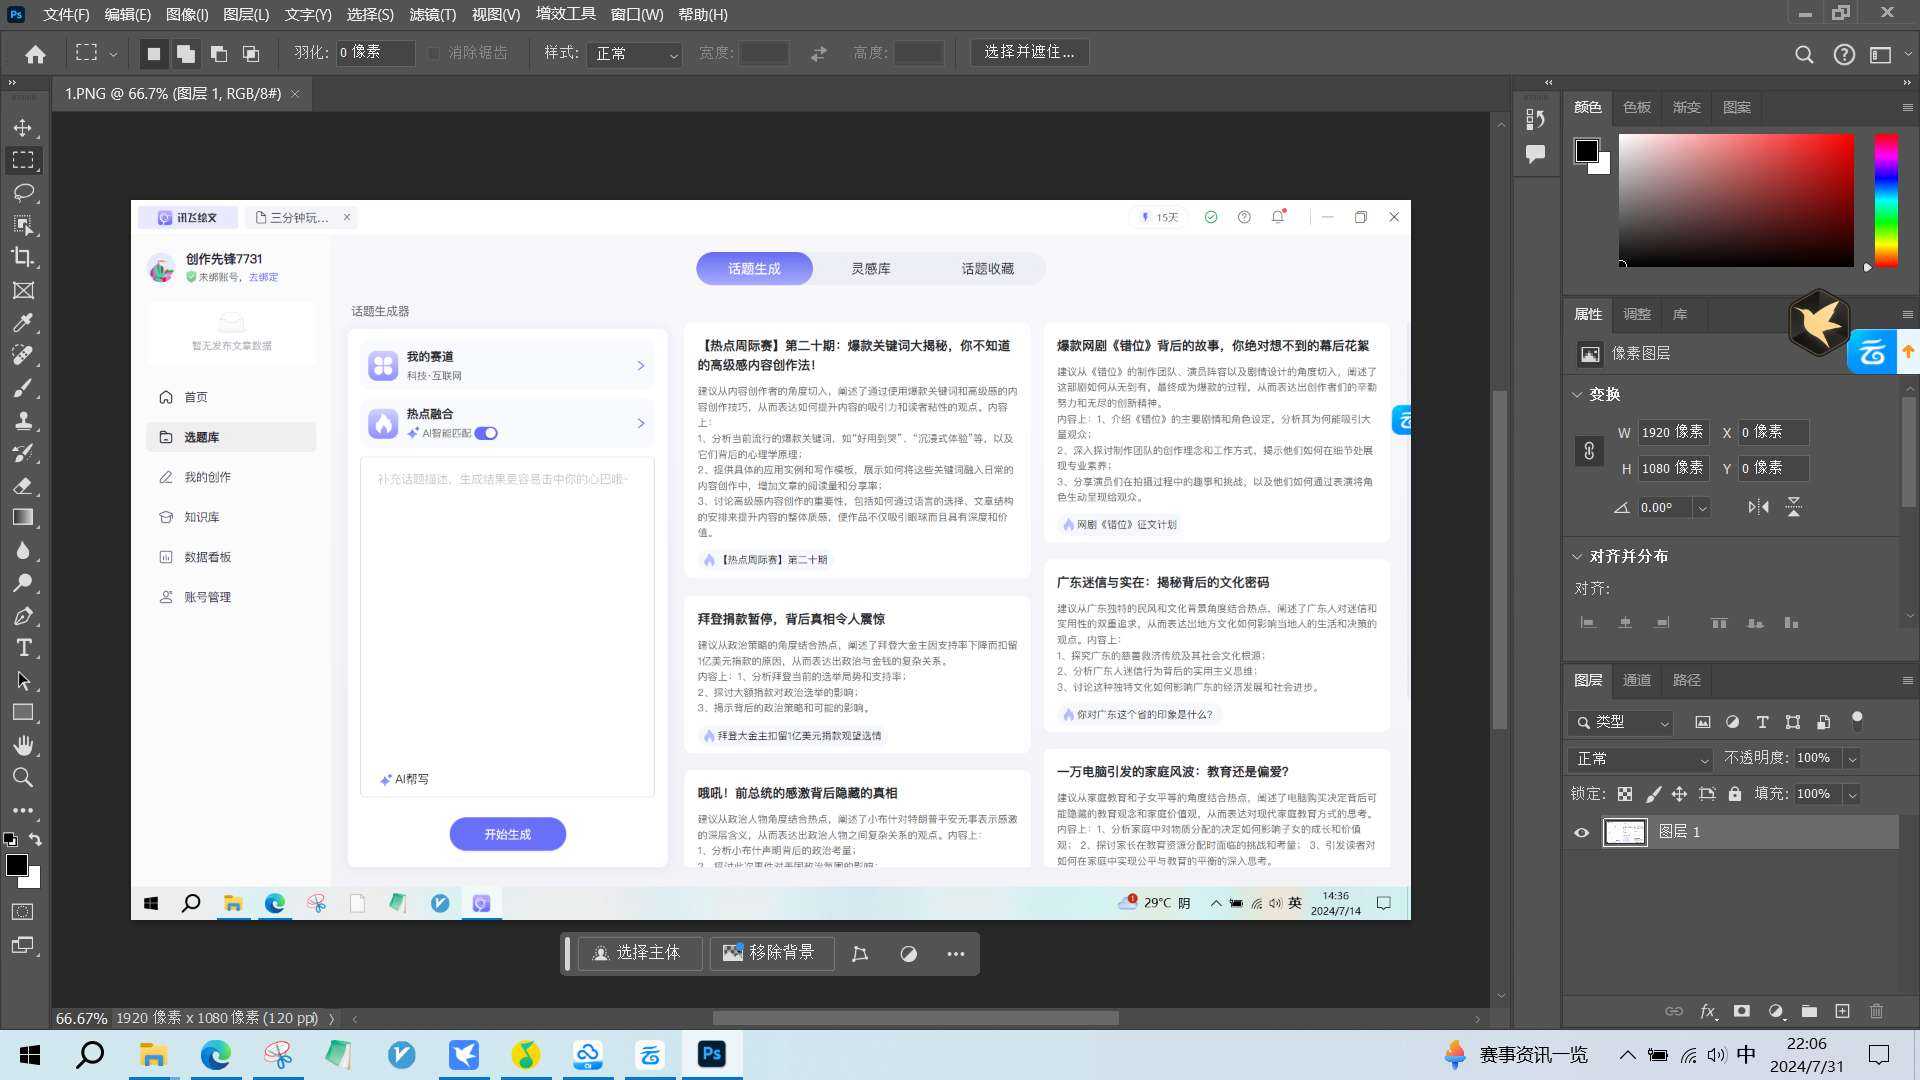Open the 不透明度 dropdown arrow
Viewport: 1920px width, 1080px height.
[x=1852, y=759]
